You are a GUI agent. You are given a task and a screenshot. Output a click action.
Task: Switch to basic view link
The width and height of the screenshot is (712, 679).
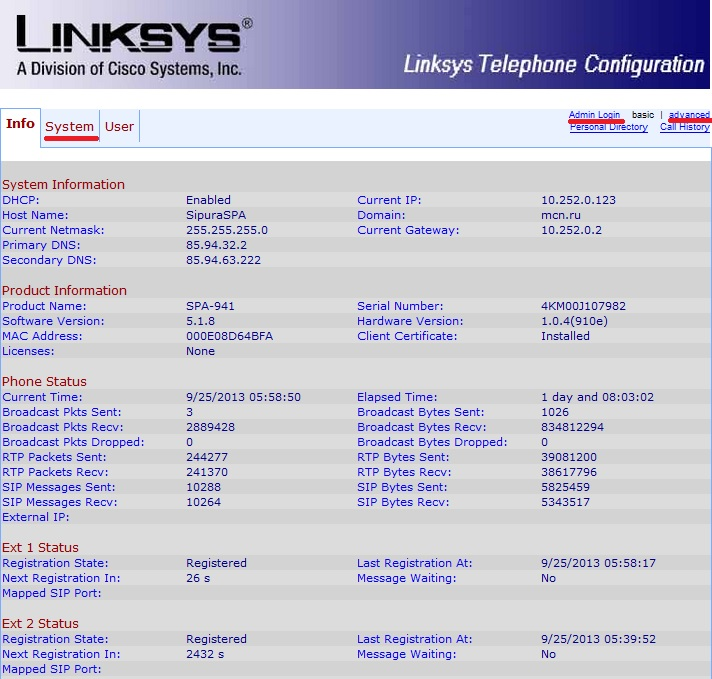(x=643, y=114)
